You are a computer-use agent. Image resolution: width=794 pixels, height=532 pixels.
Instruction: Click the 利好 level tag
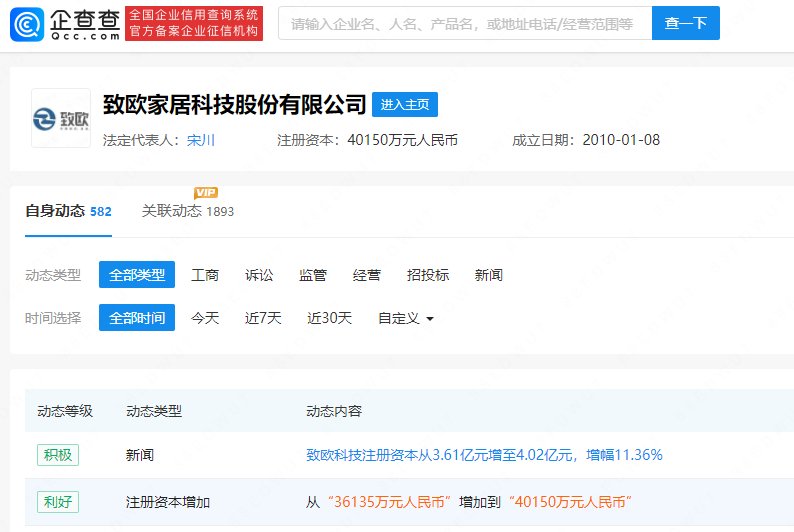[x=58, y=502]
